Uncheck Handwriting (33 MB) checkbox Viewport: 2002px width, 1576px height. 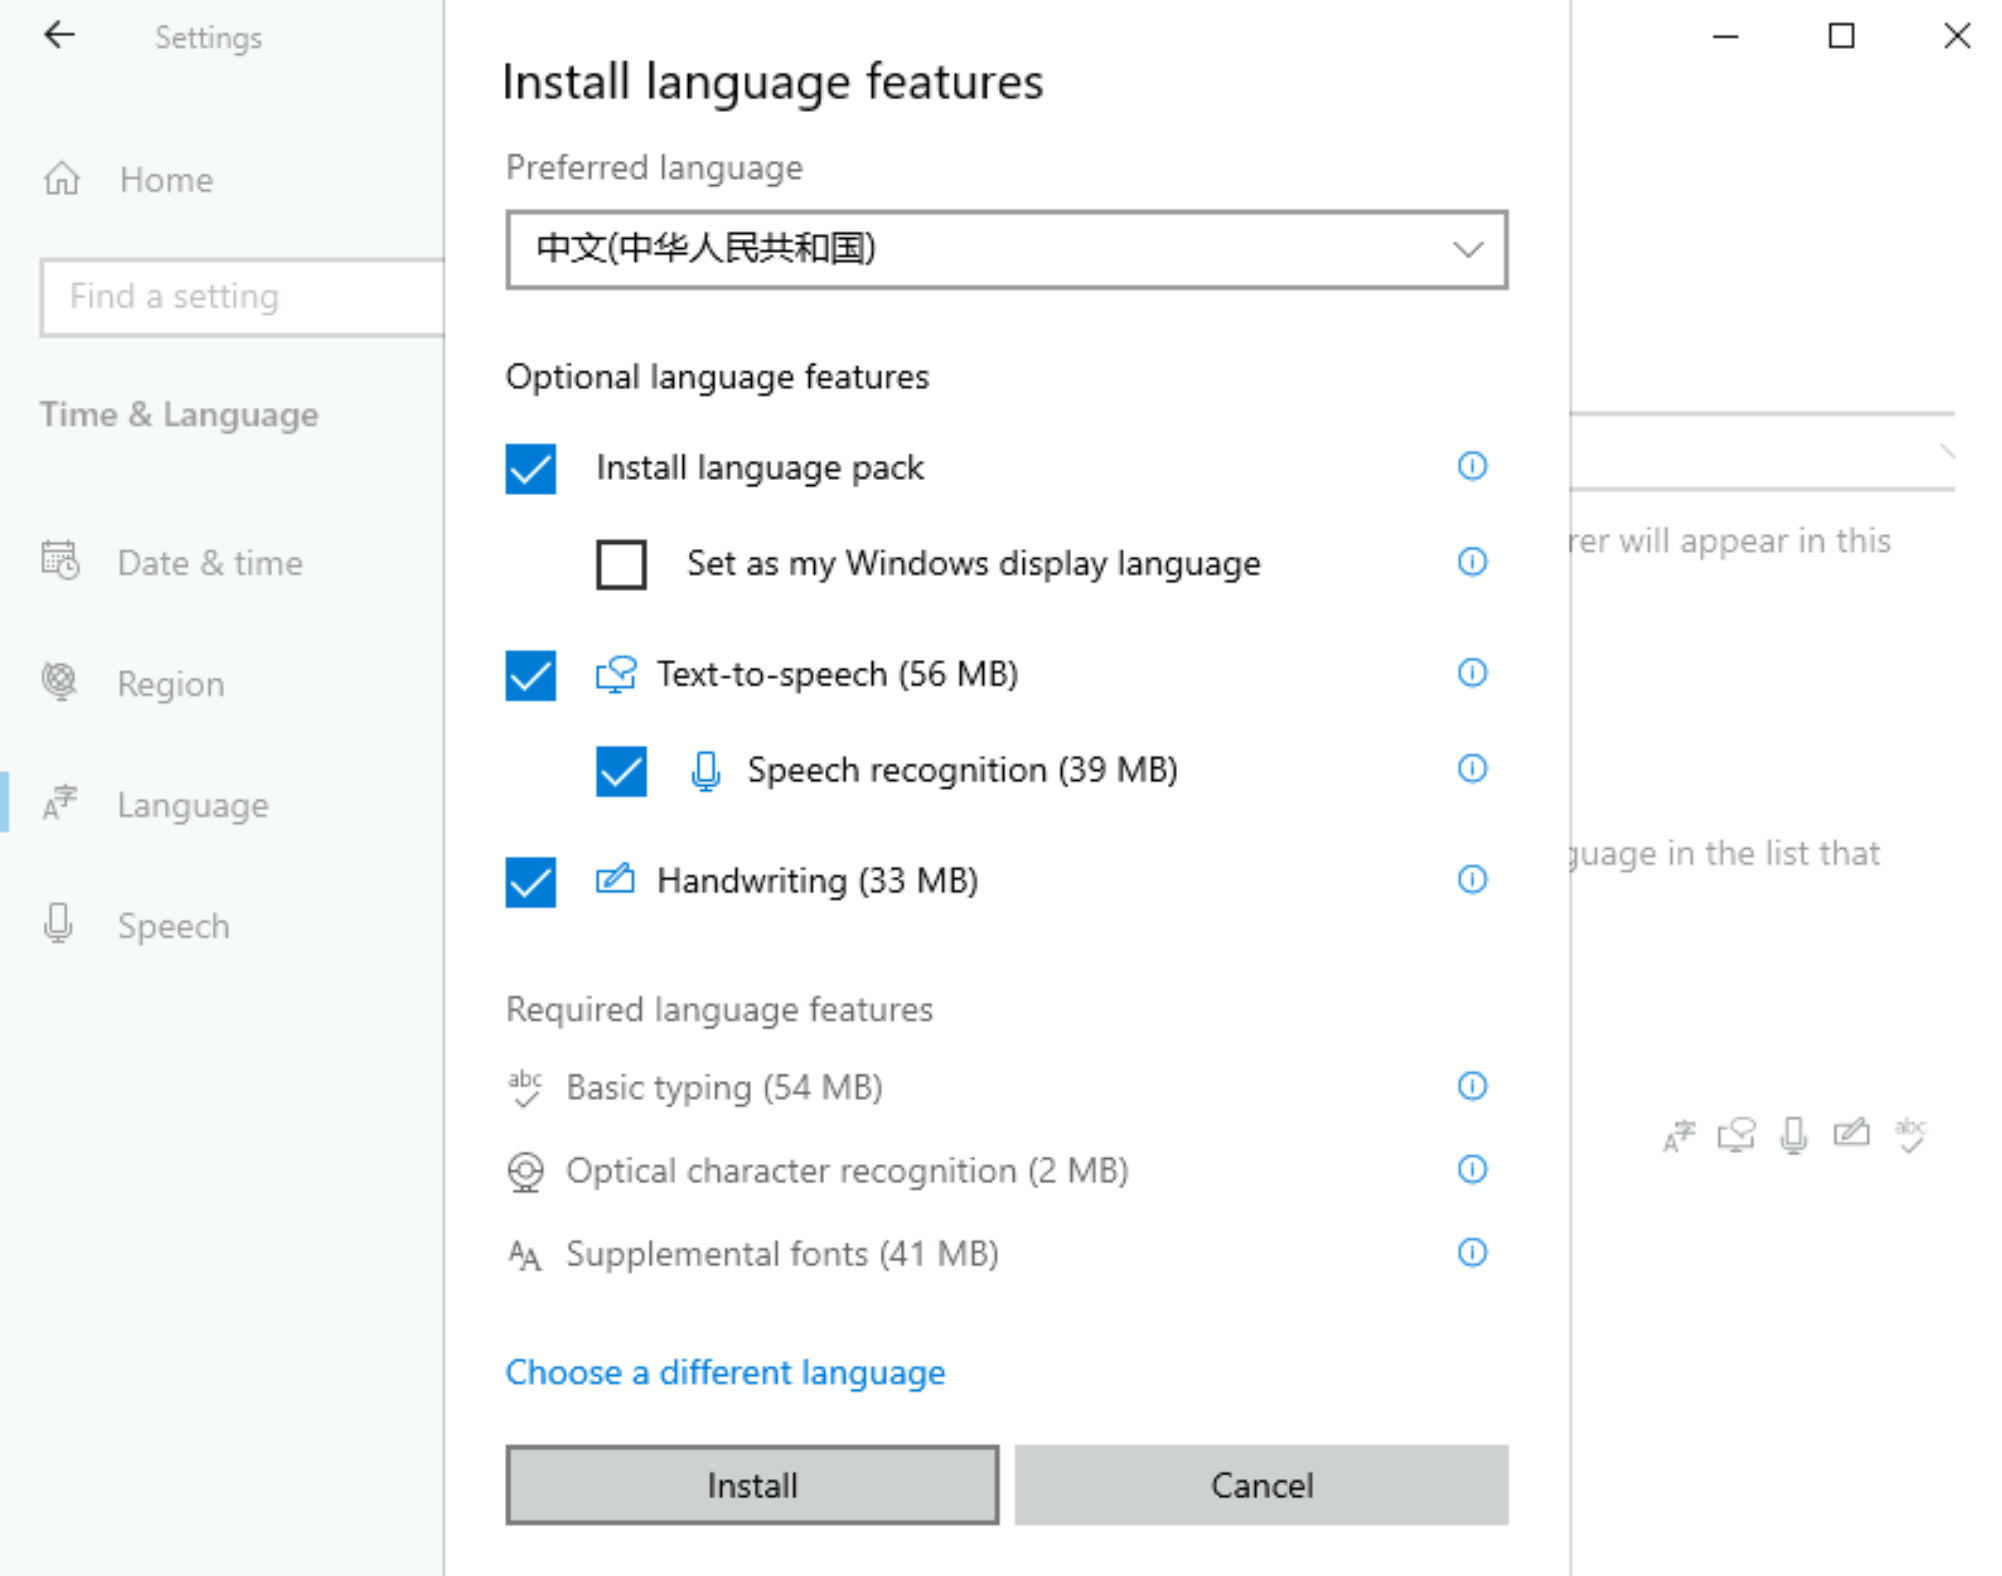pos(531,882)
